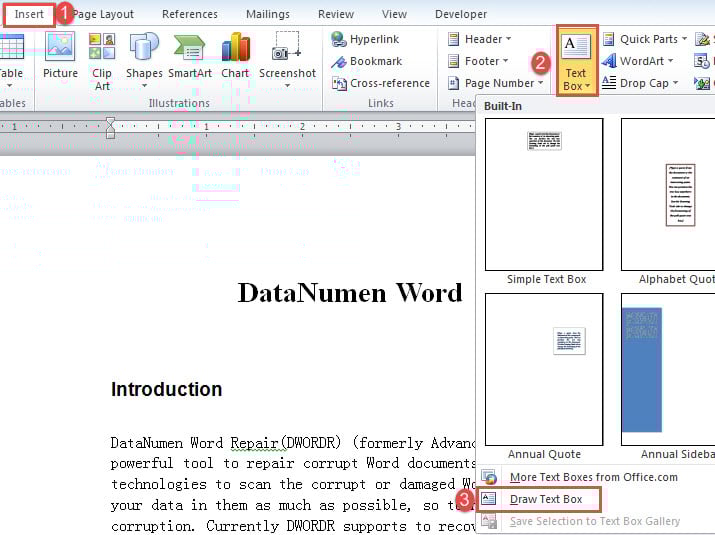Open the Drop Cap dropdown
Screen dimensions: 715x535
pyautogui.click(x=640, y=83)
